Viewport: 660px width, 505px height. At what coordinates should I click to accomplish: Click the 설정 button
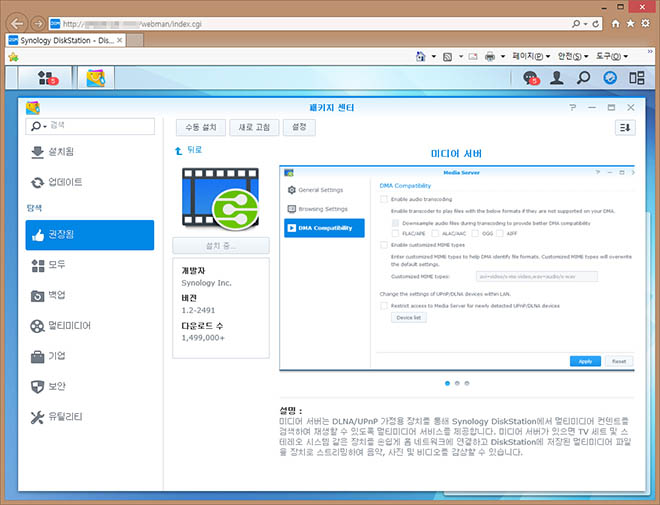click(x=299, y=127)
